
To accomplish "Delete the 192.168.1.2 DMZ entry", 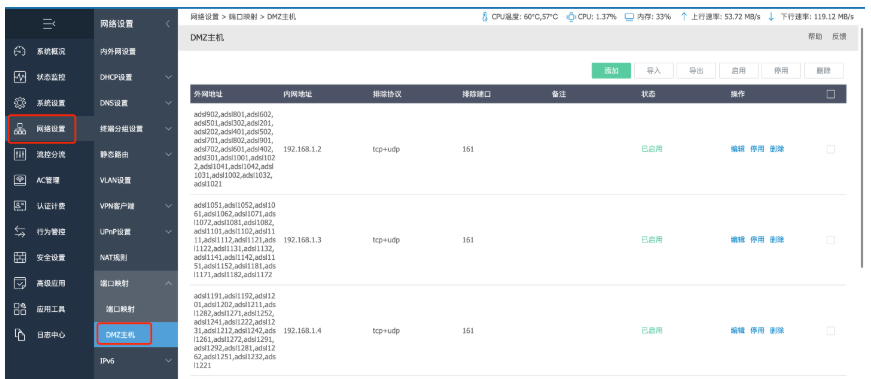I will click(777, 149).
